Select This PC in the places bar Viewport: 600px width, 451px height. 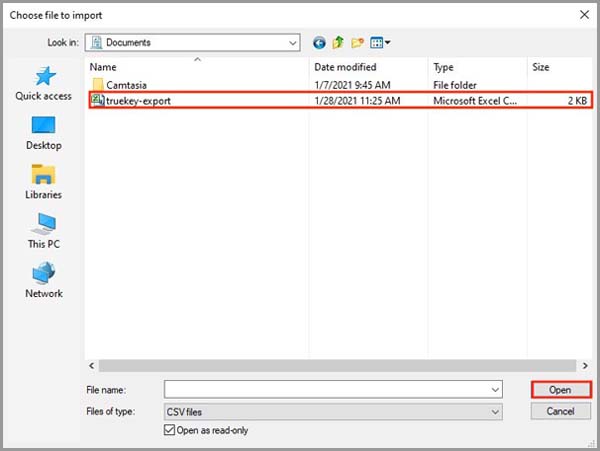[x=44, y=231]
